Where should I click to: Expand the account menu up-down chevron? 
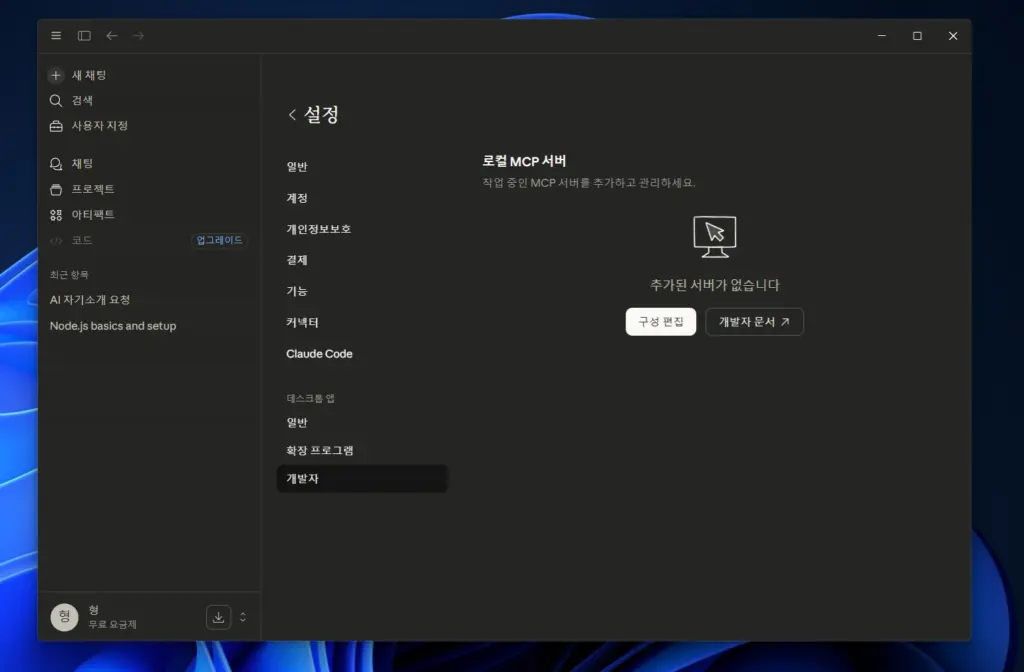[243, 617]
